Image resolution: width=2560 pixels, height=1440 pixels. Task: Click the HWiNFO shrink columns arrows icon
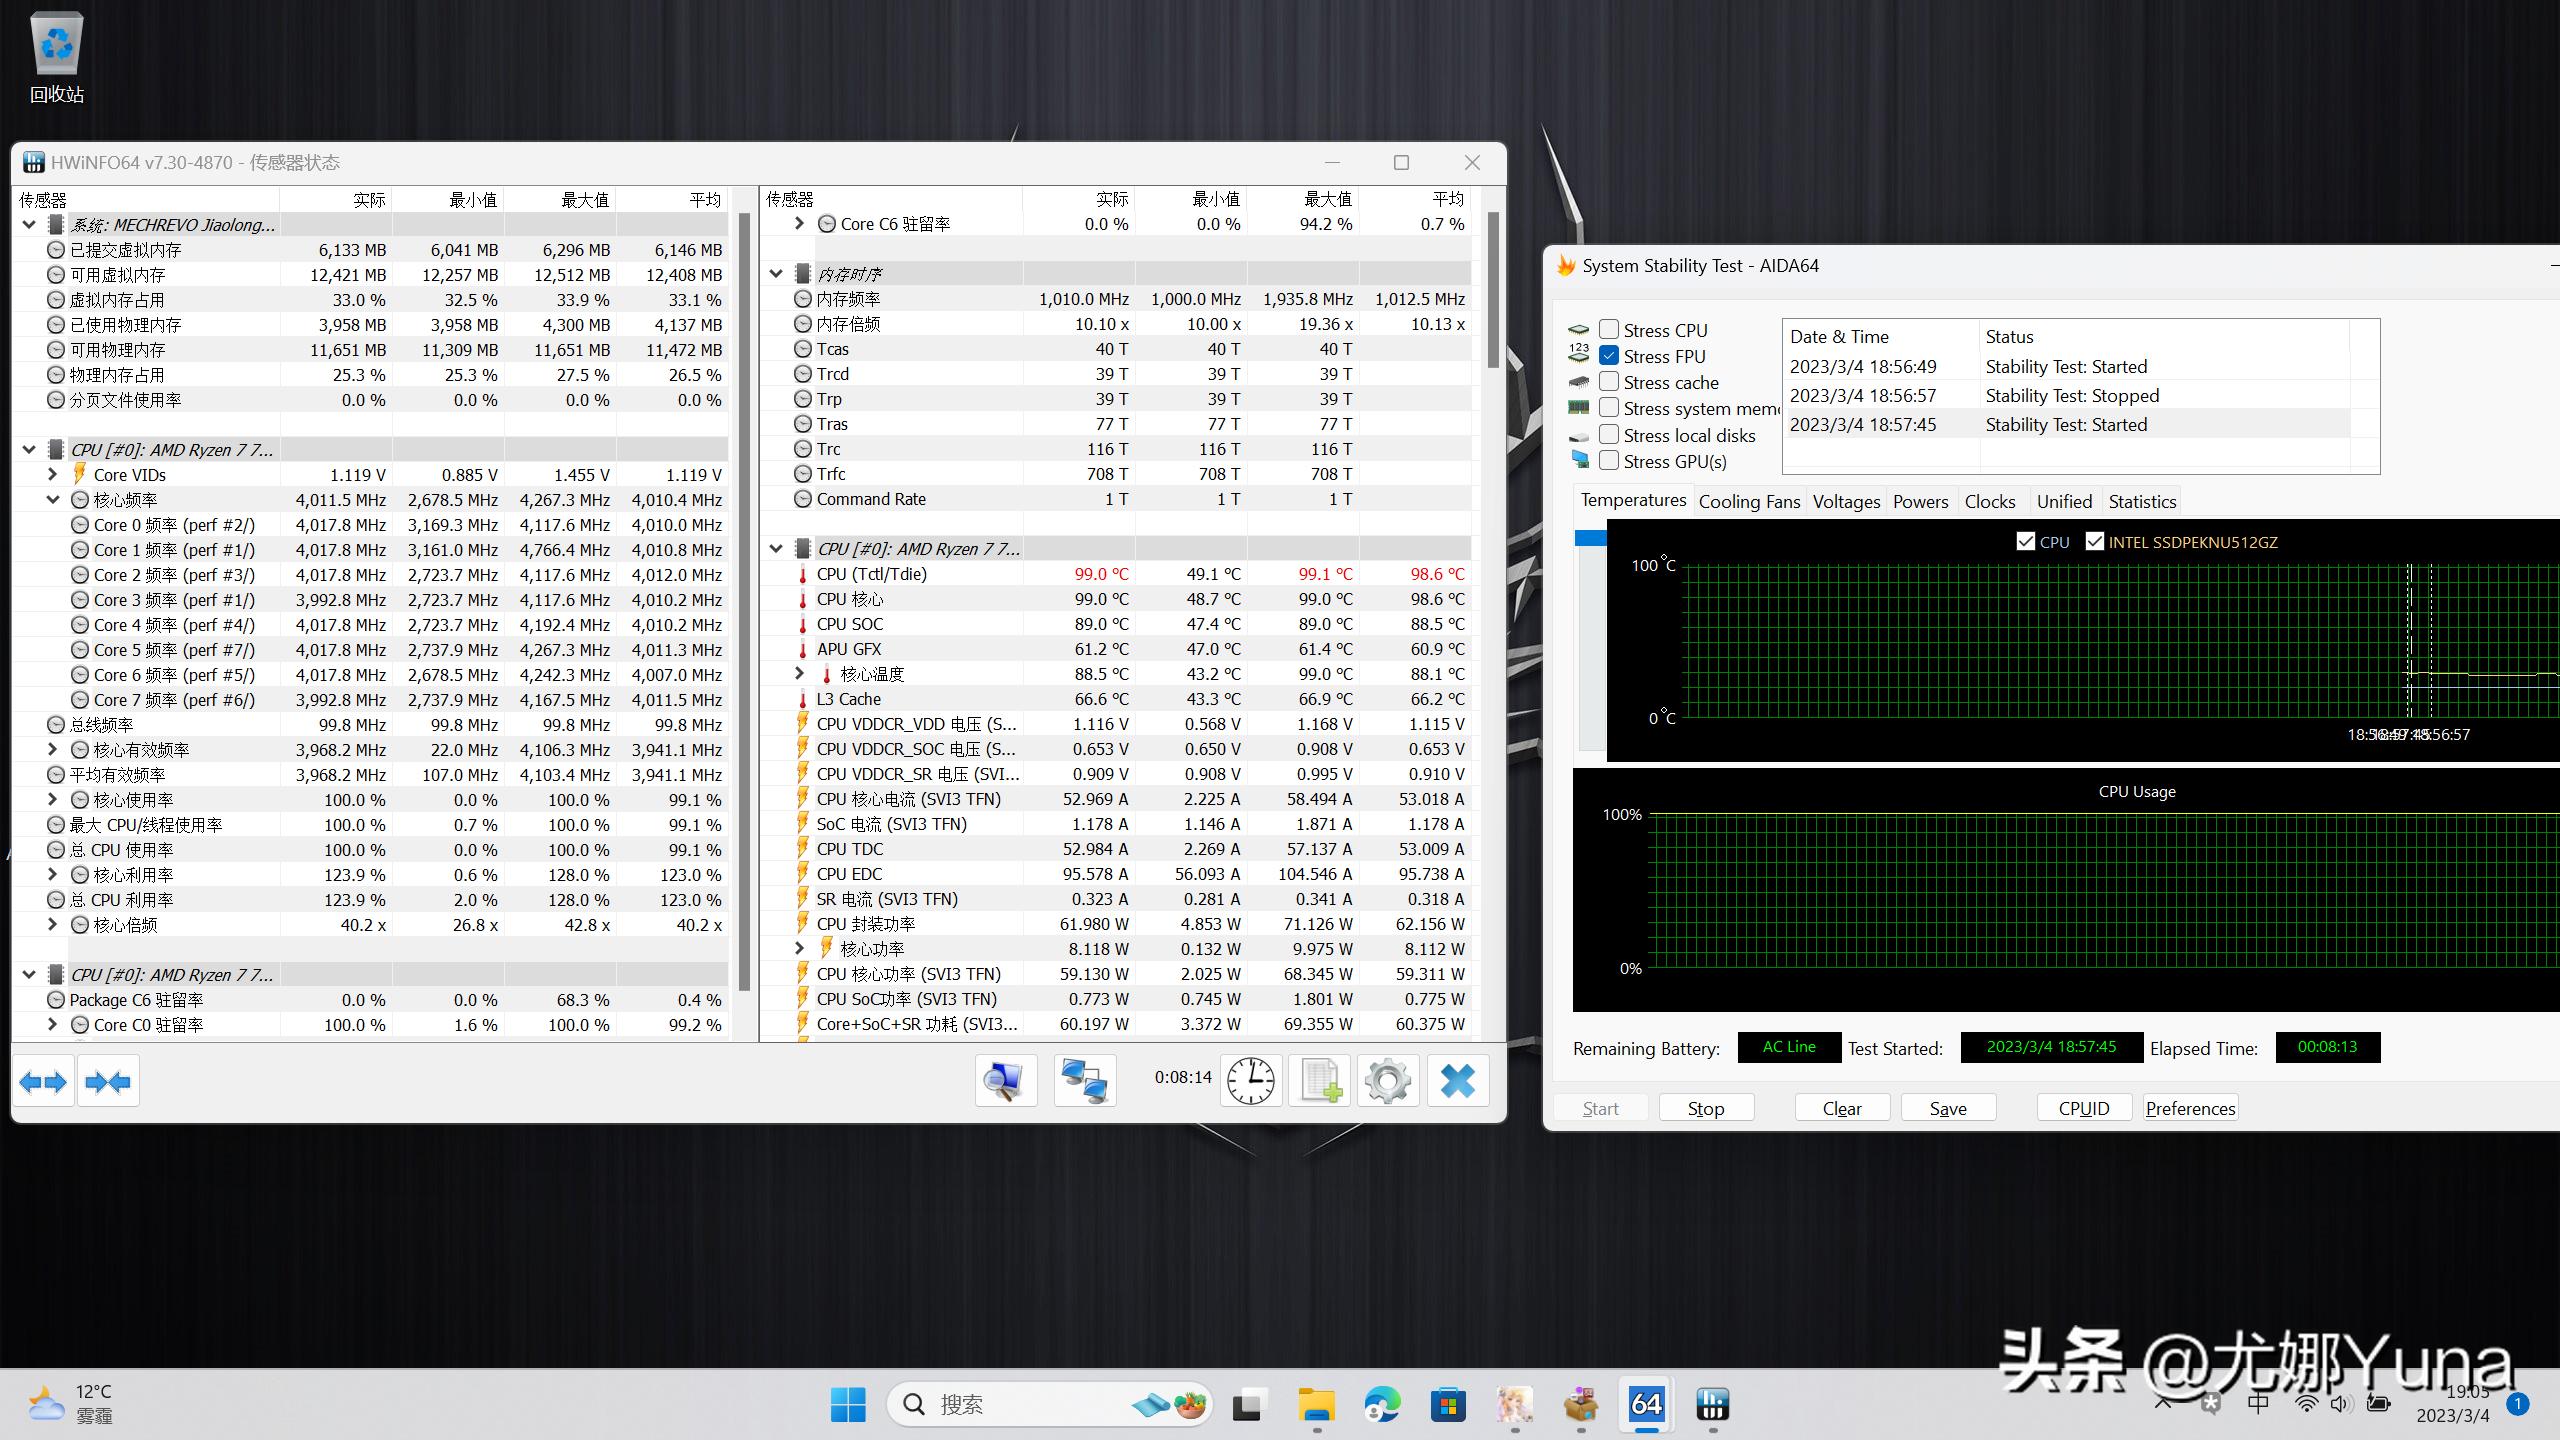[108, 1081]
